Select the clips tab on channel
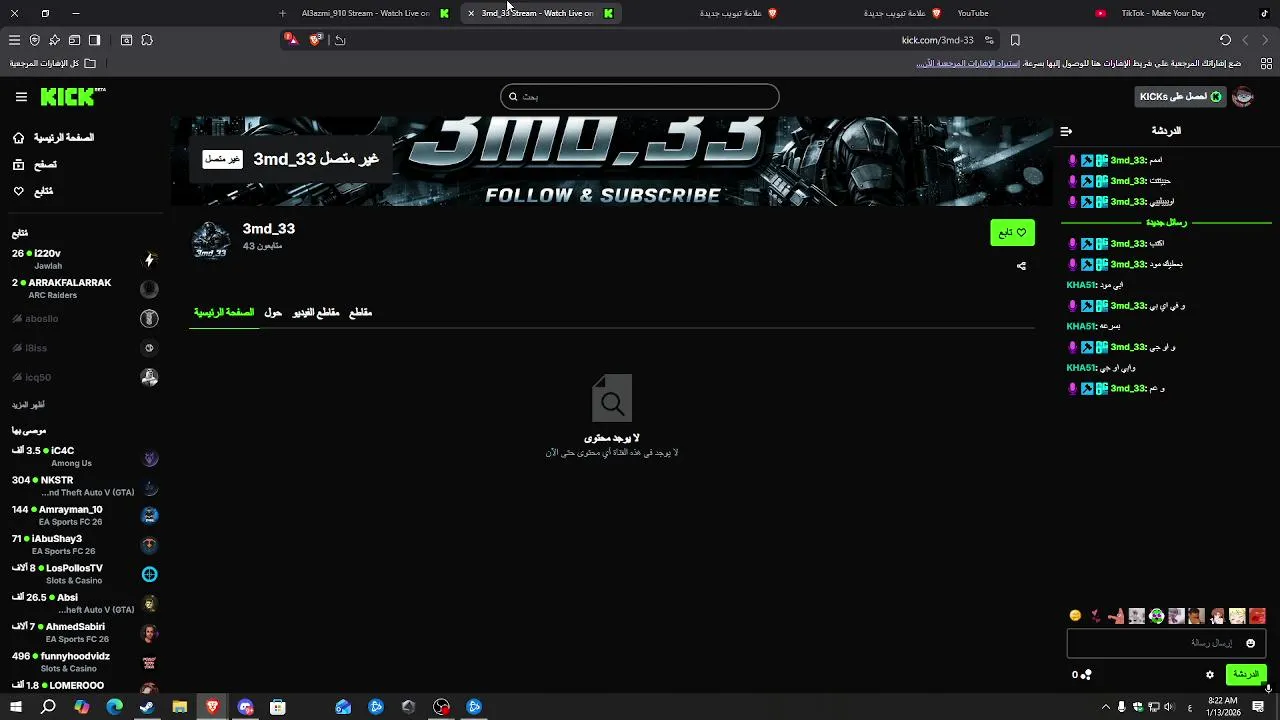The image size is (1280, 720). [361, 313]
